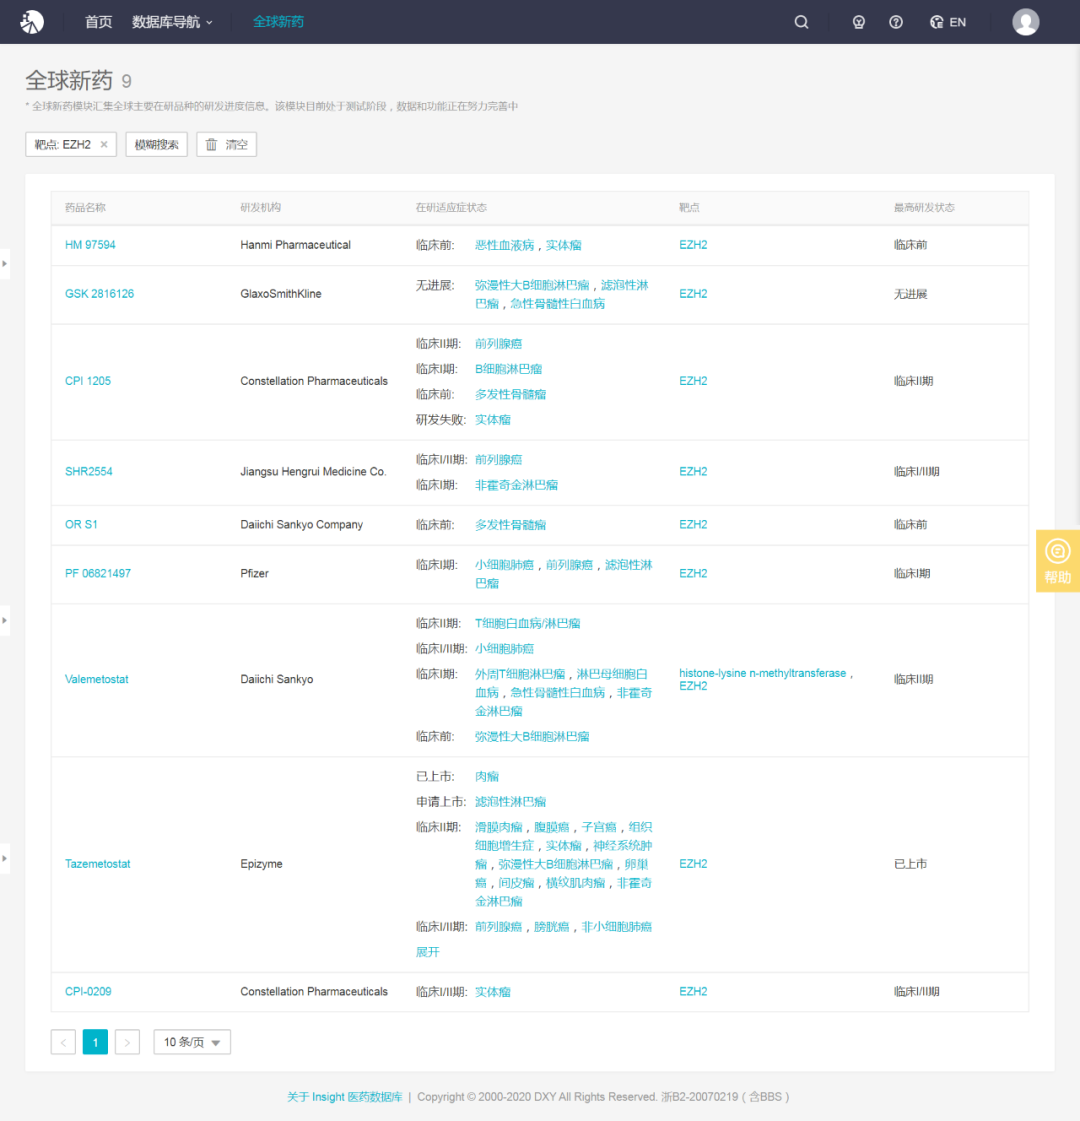Click the 研发机构 column header
This screenshot has height=1121, width=1080.
click(260, 207)
